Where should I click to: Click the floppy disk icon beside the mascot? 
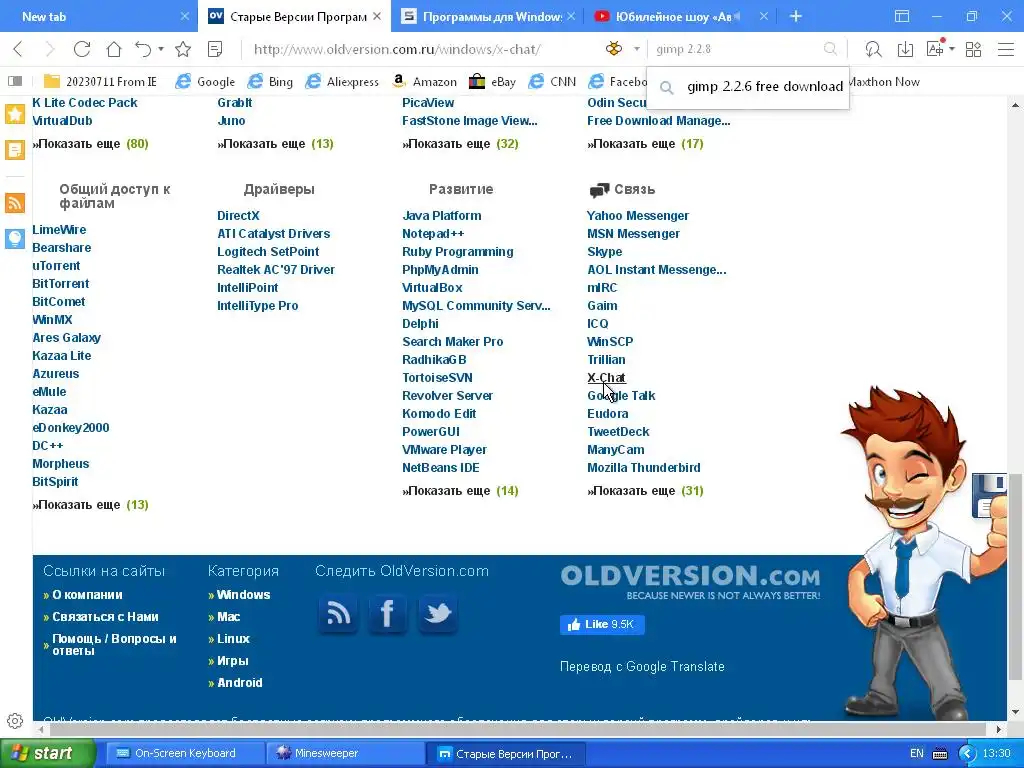(x=989, y=496)
